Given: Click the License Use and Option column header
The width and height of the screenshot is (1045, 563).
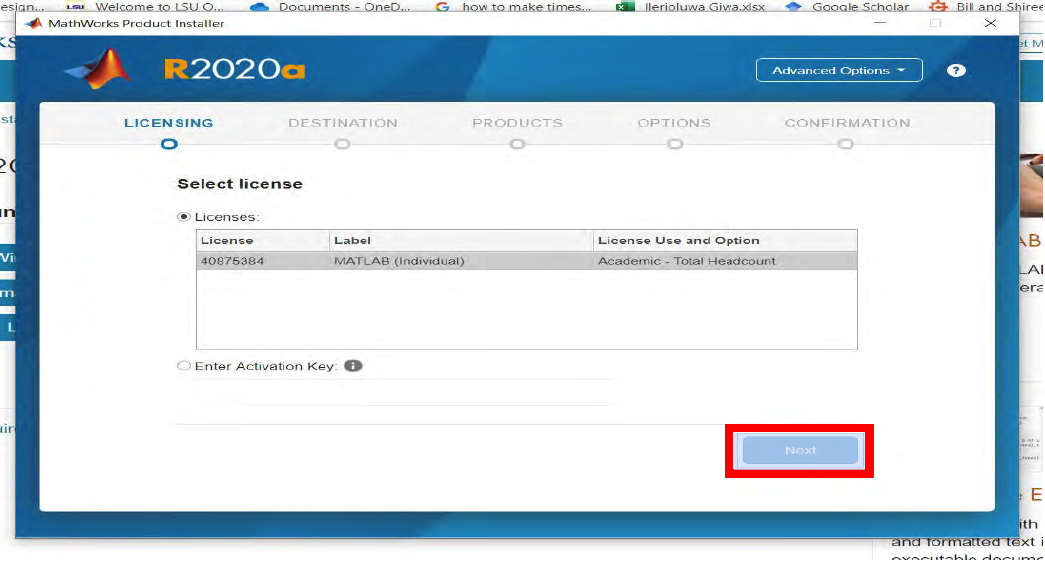Looking at the screenshot, I should [724, 240].
